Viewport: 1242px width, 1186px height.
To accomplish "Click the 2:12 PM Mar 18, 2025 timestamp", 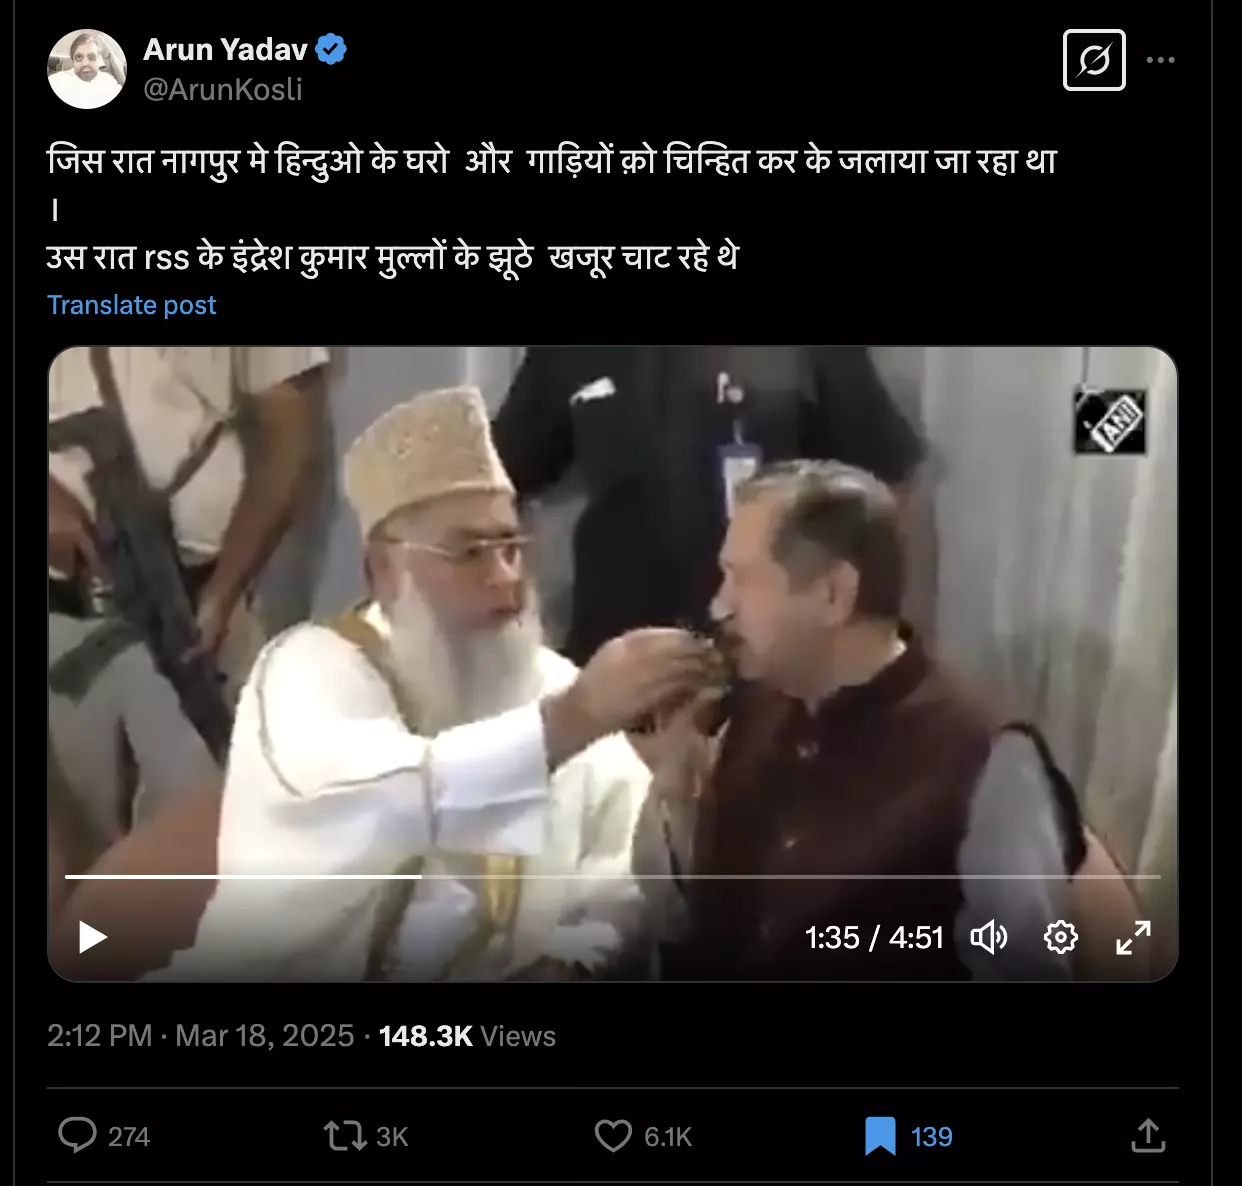I will pyautogui.click(x=200, y=1035).
